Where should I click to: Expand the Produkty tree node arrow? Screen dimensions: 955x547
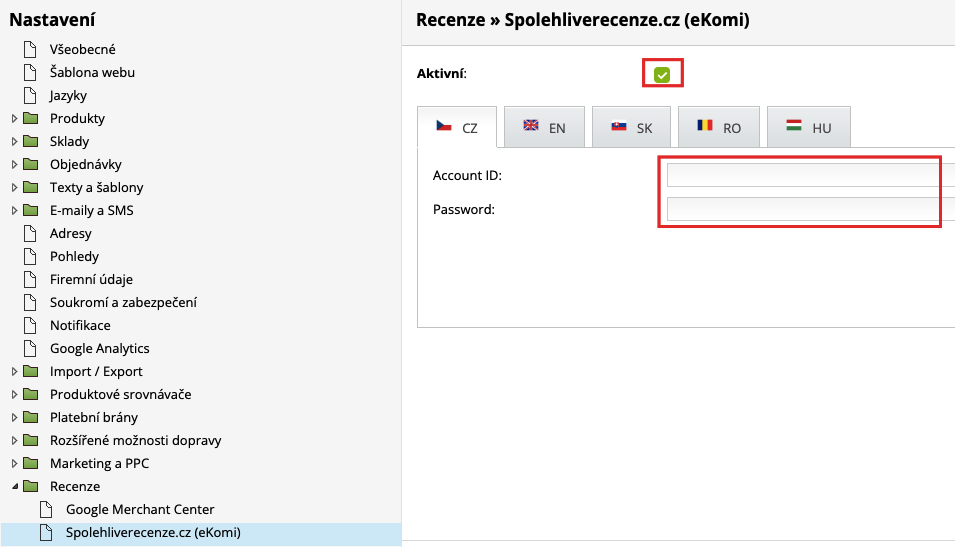pyautogui.click(x=14, y=118)
